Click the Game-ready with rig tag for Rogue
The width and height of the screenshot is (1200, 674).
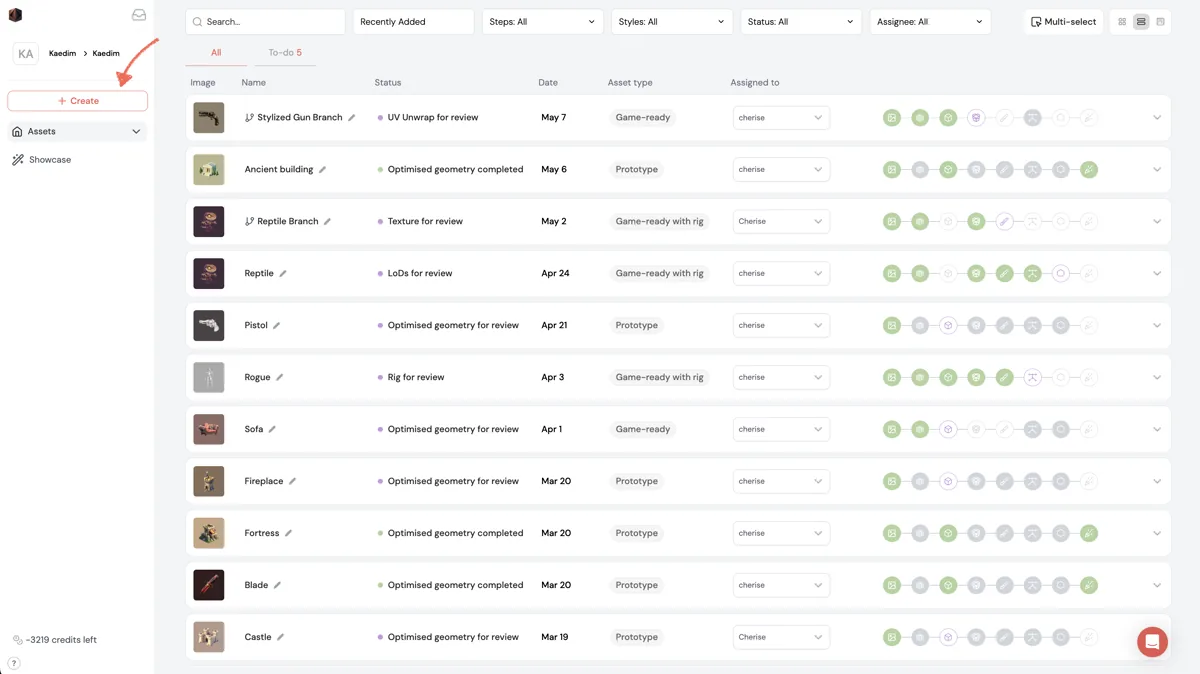(x=659, y=378)
